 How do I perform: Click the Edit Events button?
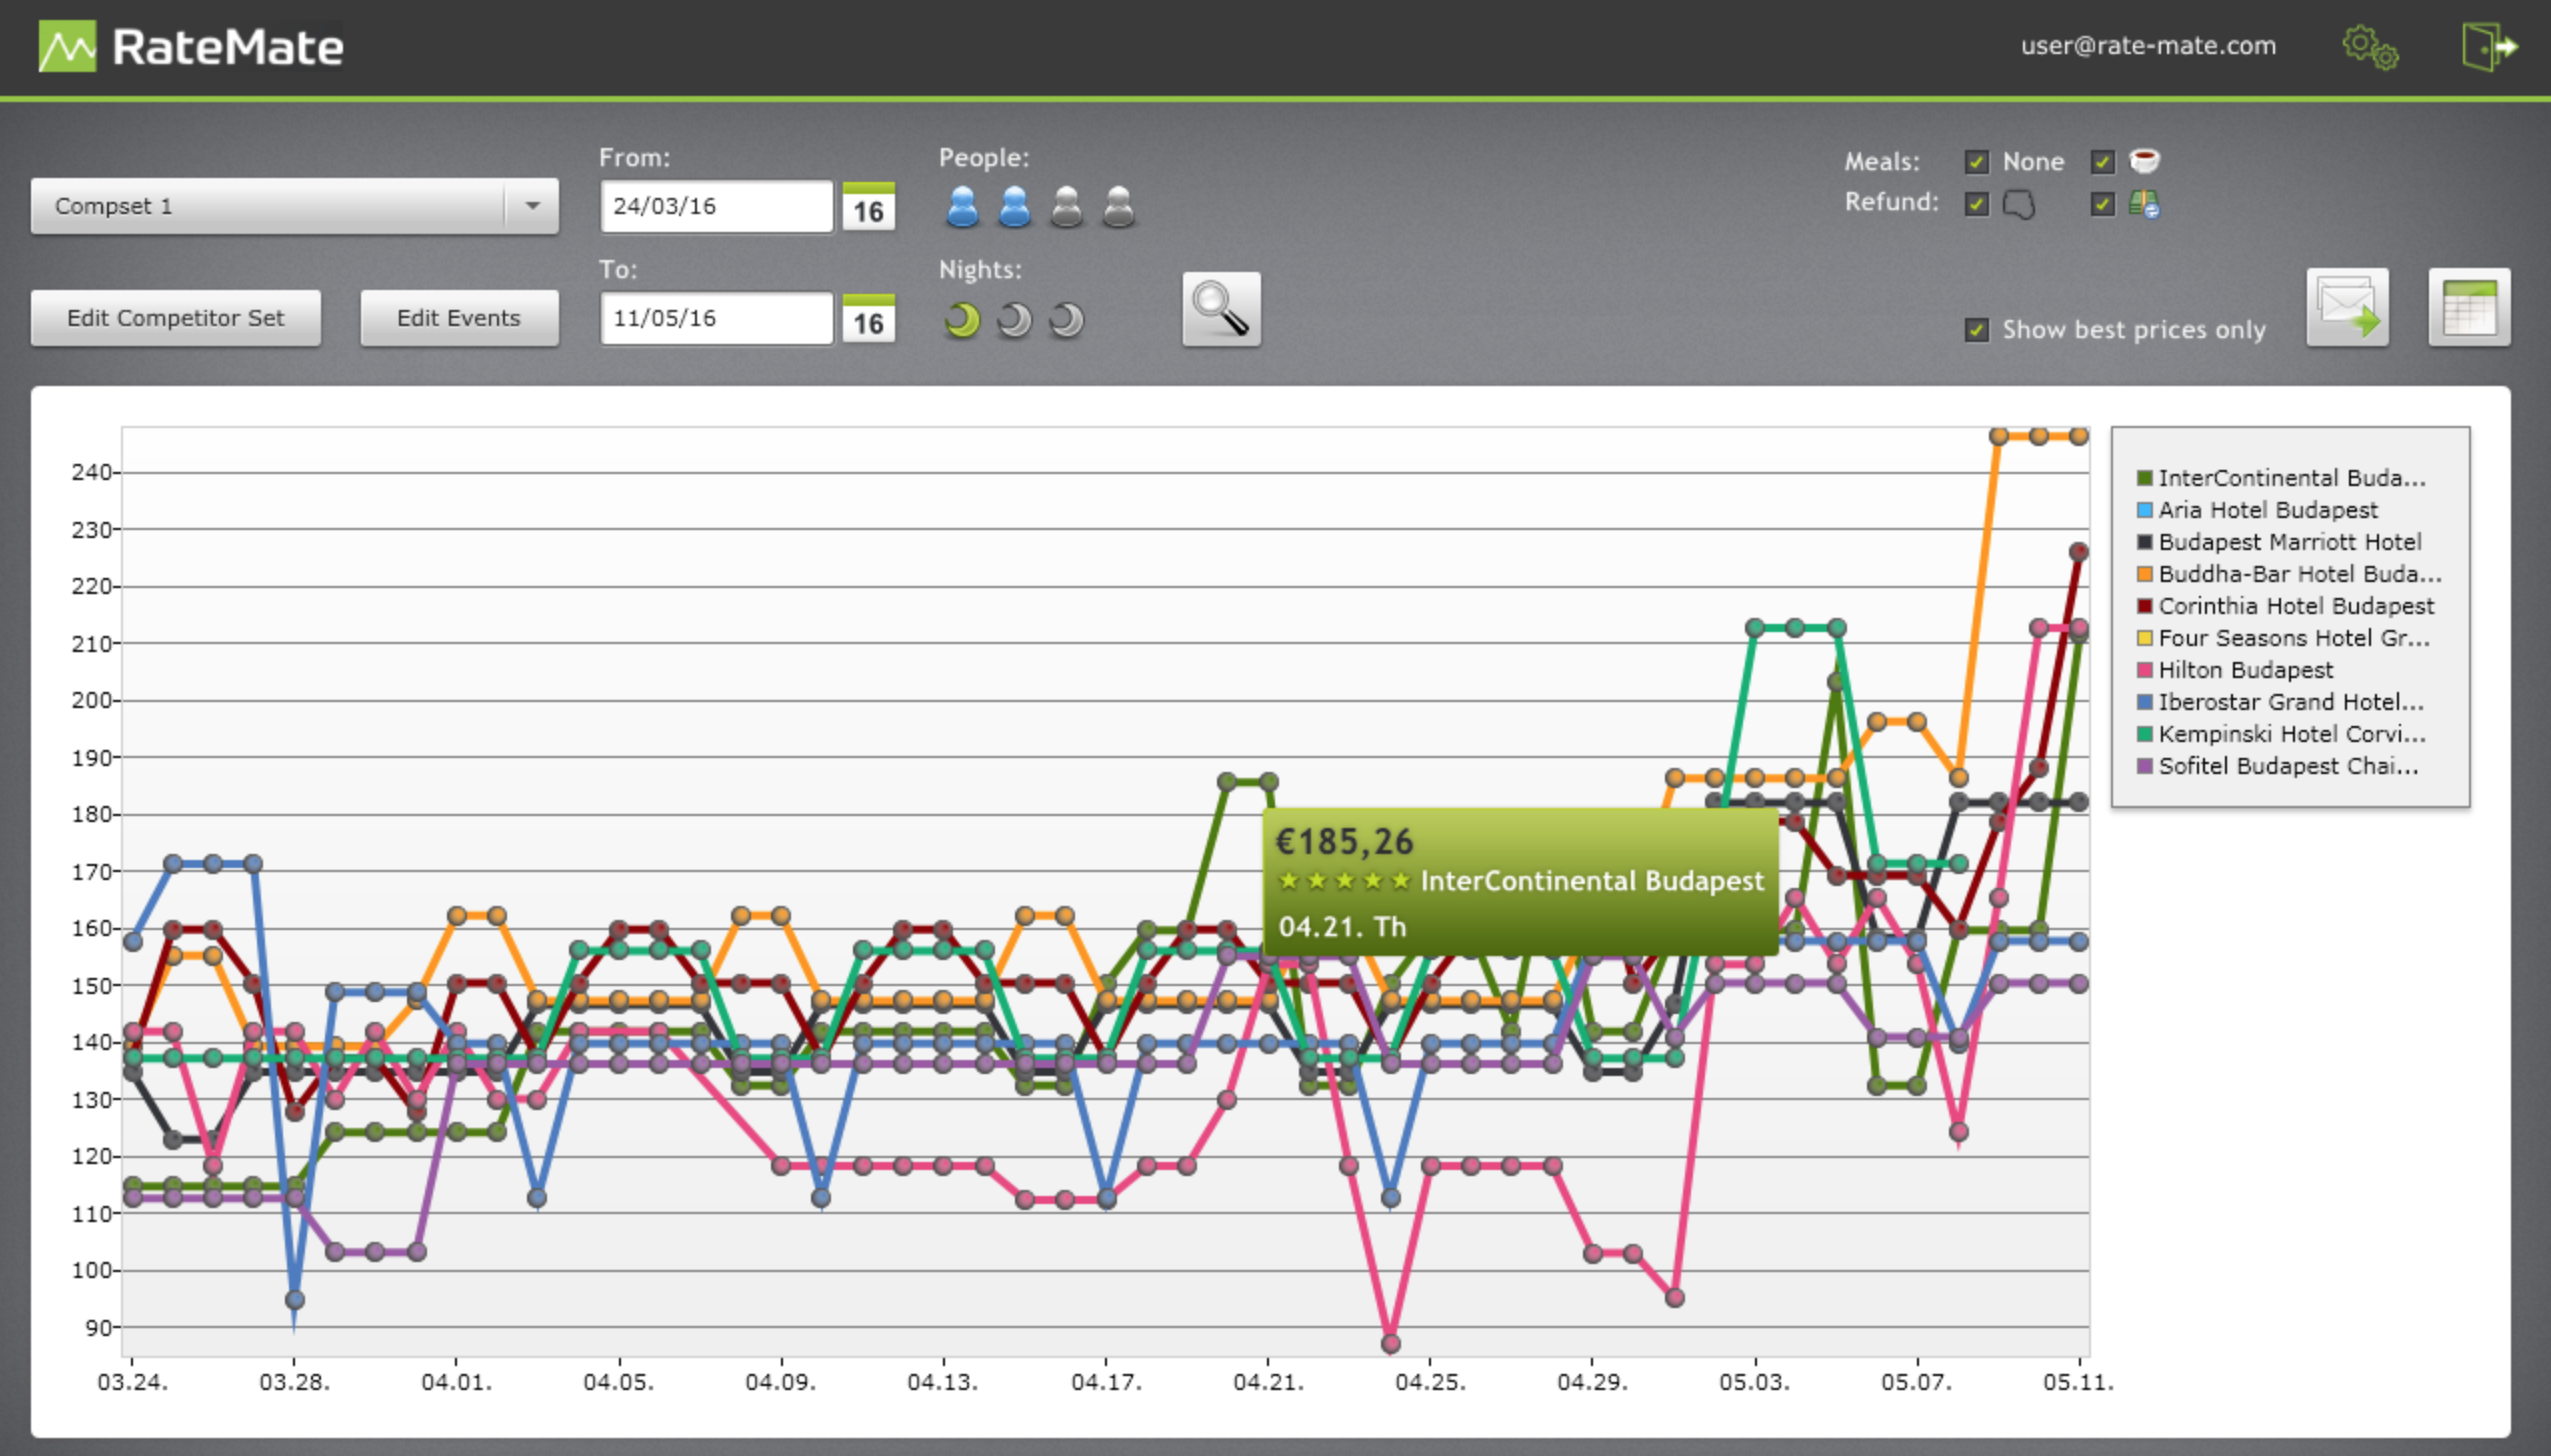[x=459, y=317]
